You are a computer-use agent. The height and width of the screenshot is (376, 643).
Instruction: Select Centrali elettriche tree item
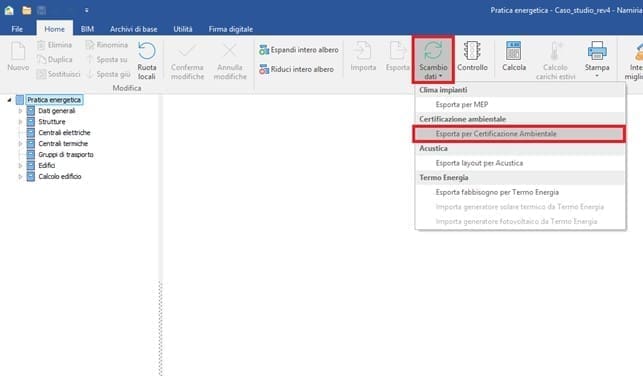pos(64,133)
